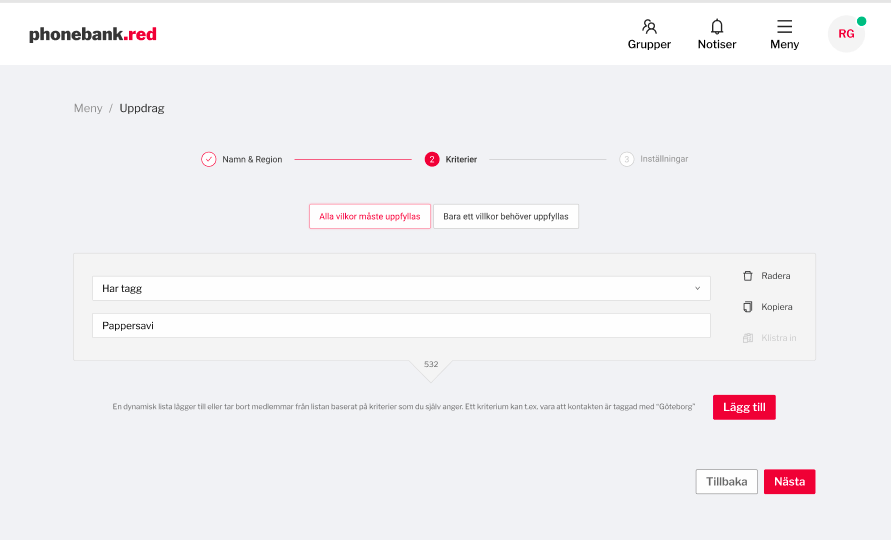
Task: Click the phonebank.red logo
Action: click(93, 34)
